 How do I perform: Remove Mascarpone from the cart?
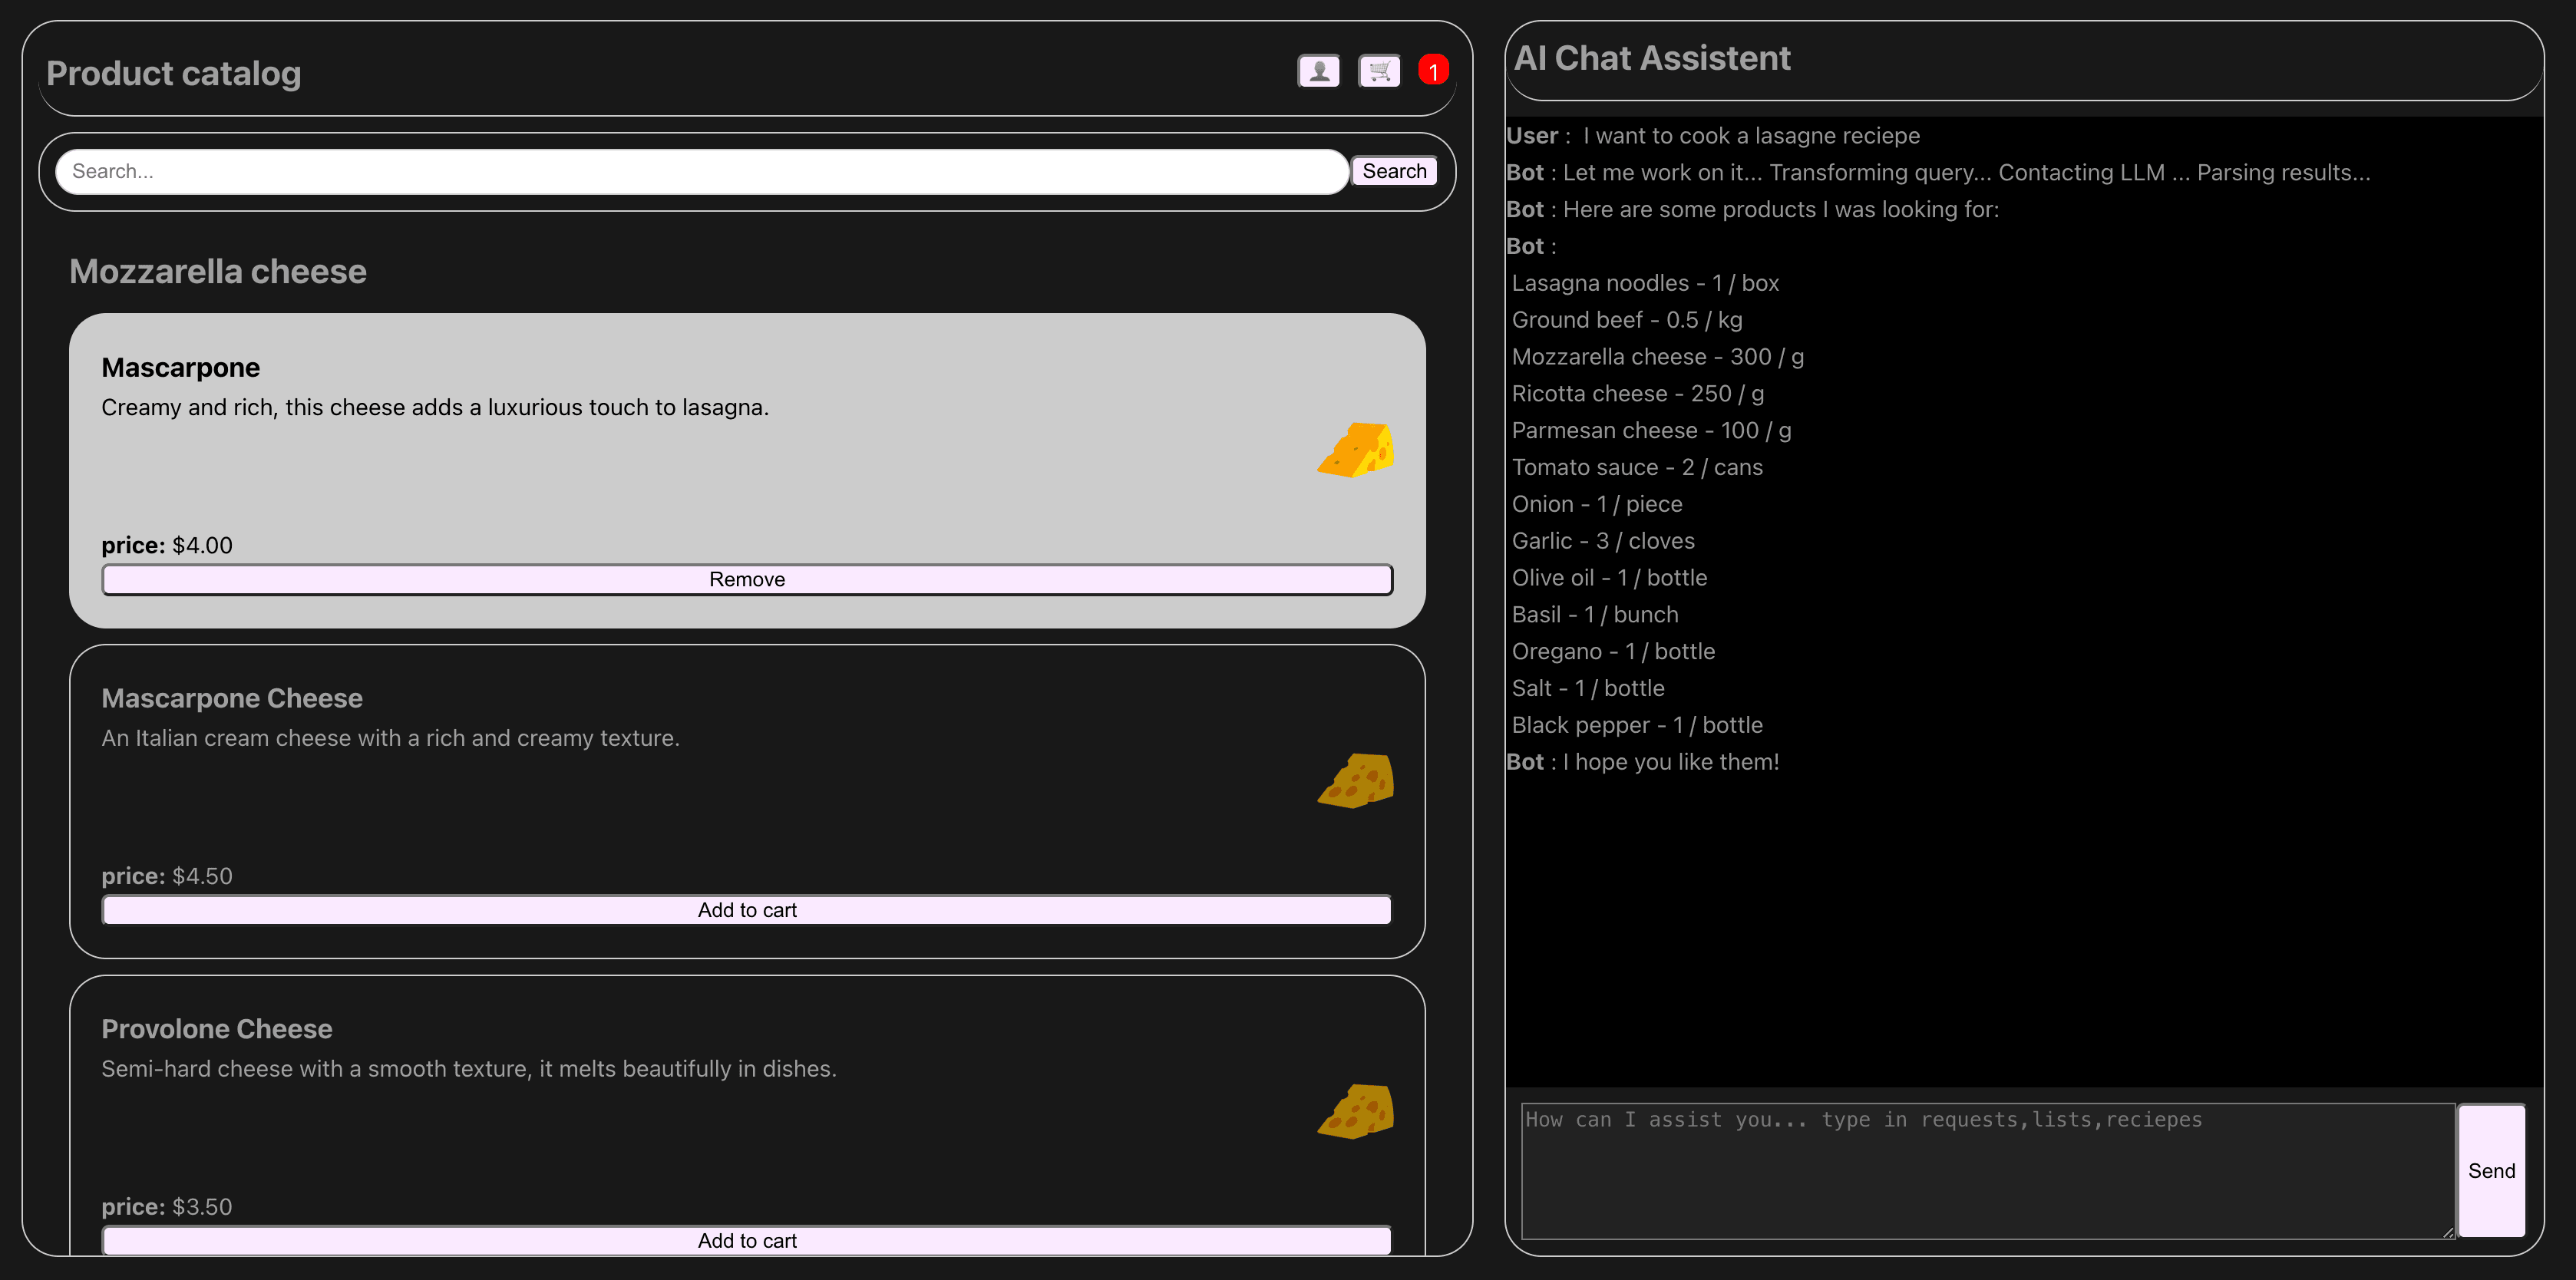point(747,579)
